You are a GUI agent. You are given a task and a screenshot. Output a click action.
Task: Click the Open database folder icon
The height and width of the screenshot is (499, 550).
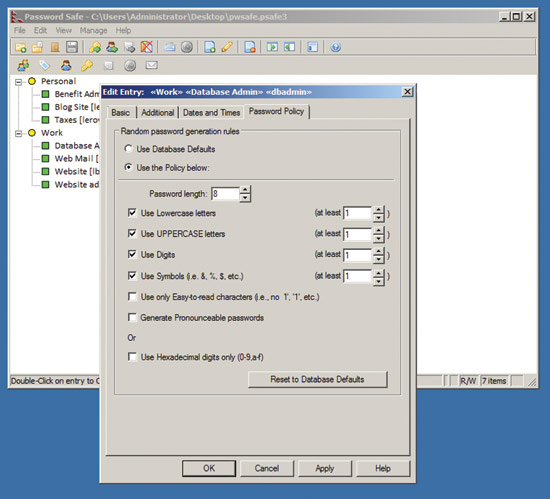tap(38, 47)
